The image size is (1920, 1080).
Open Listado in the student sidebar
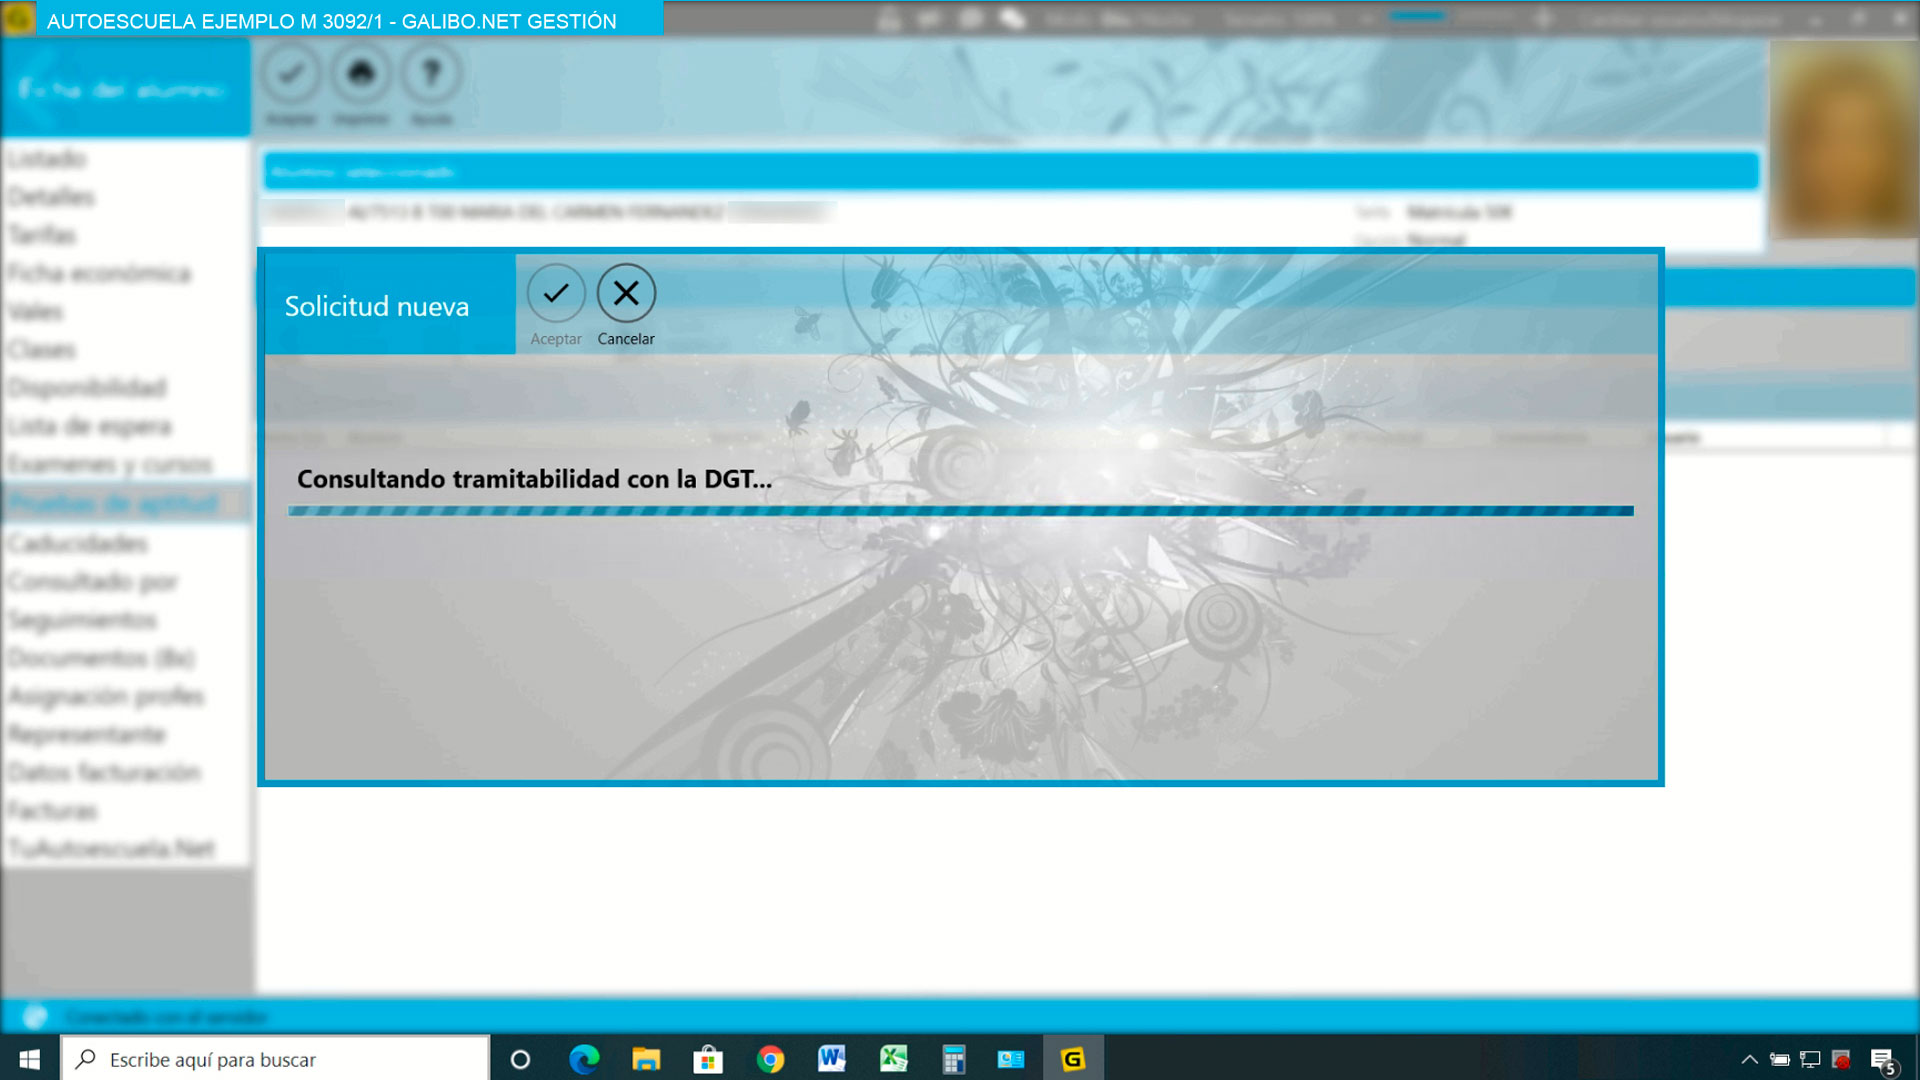[47, 159]
